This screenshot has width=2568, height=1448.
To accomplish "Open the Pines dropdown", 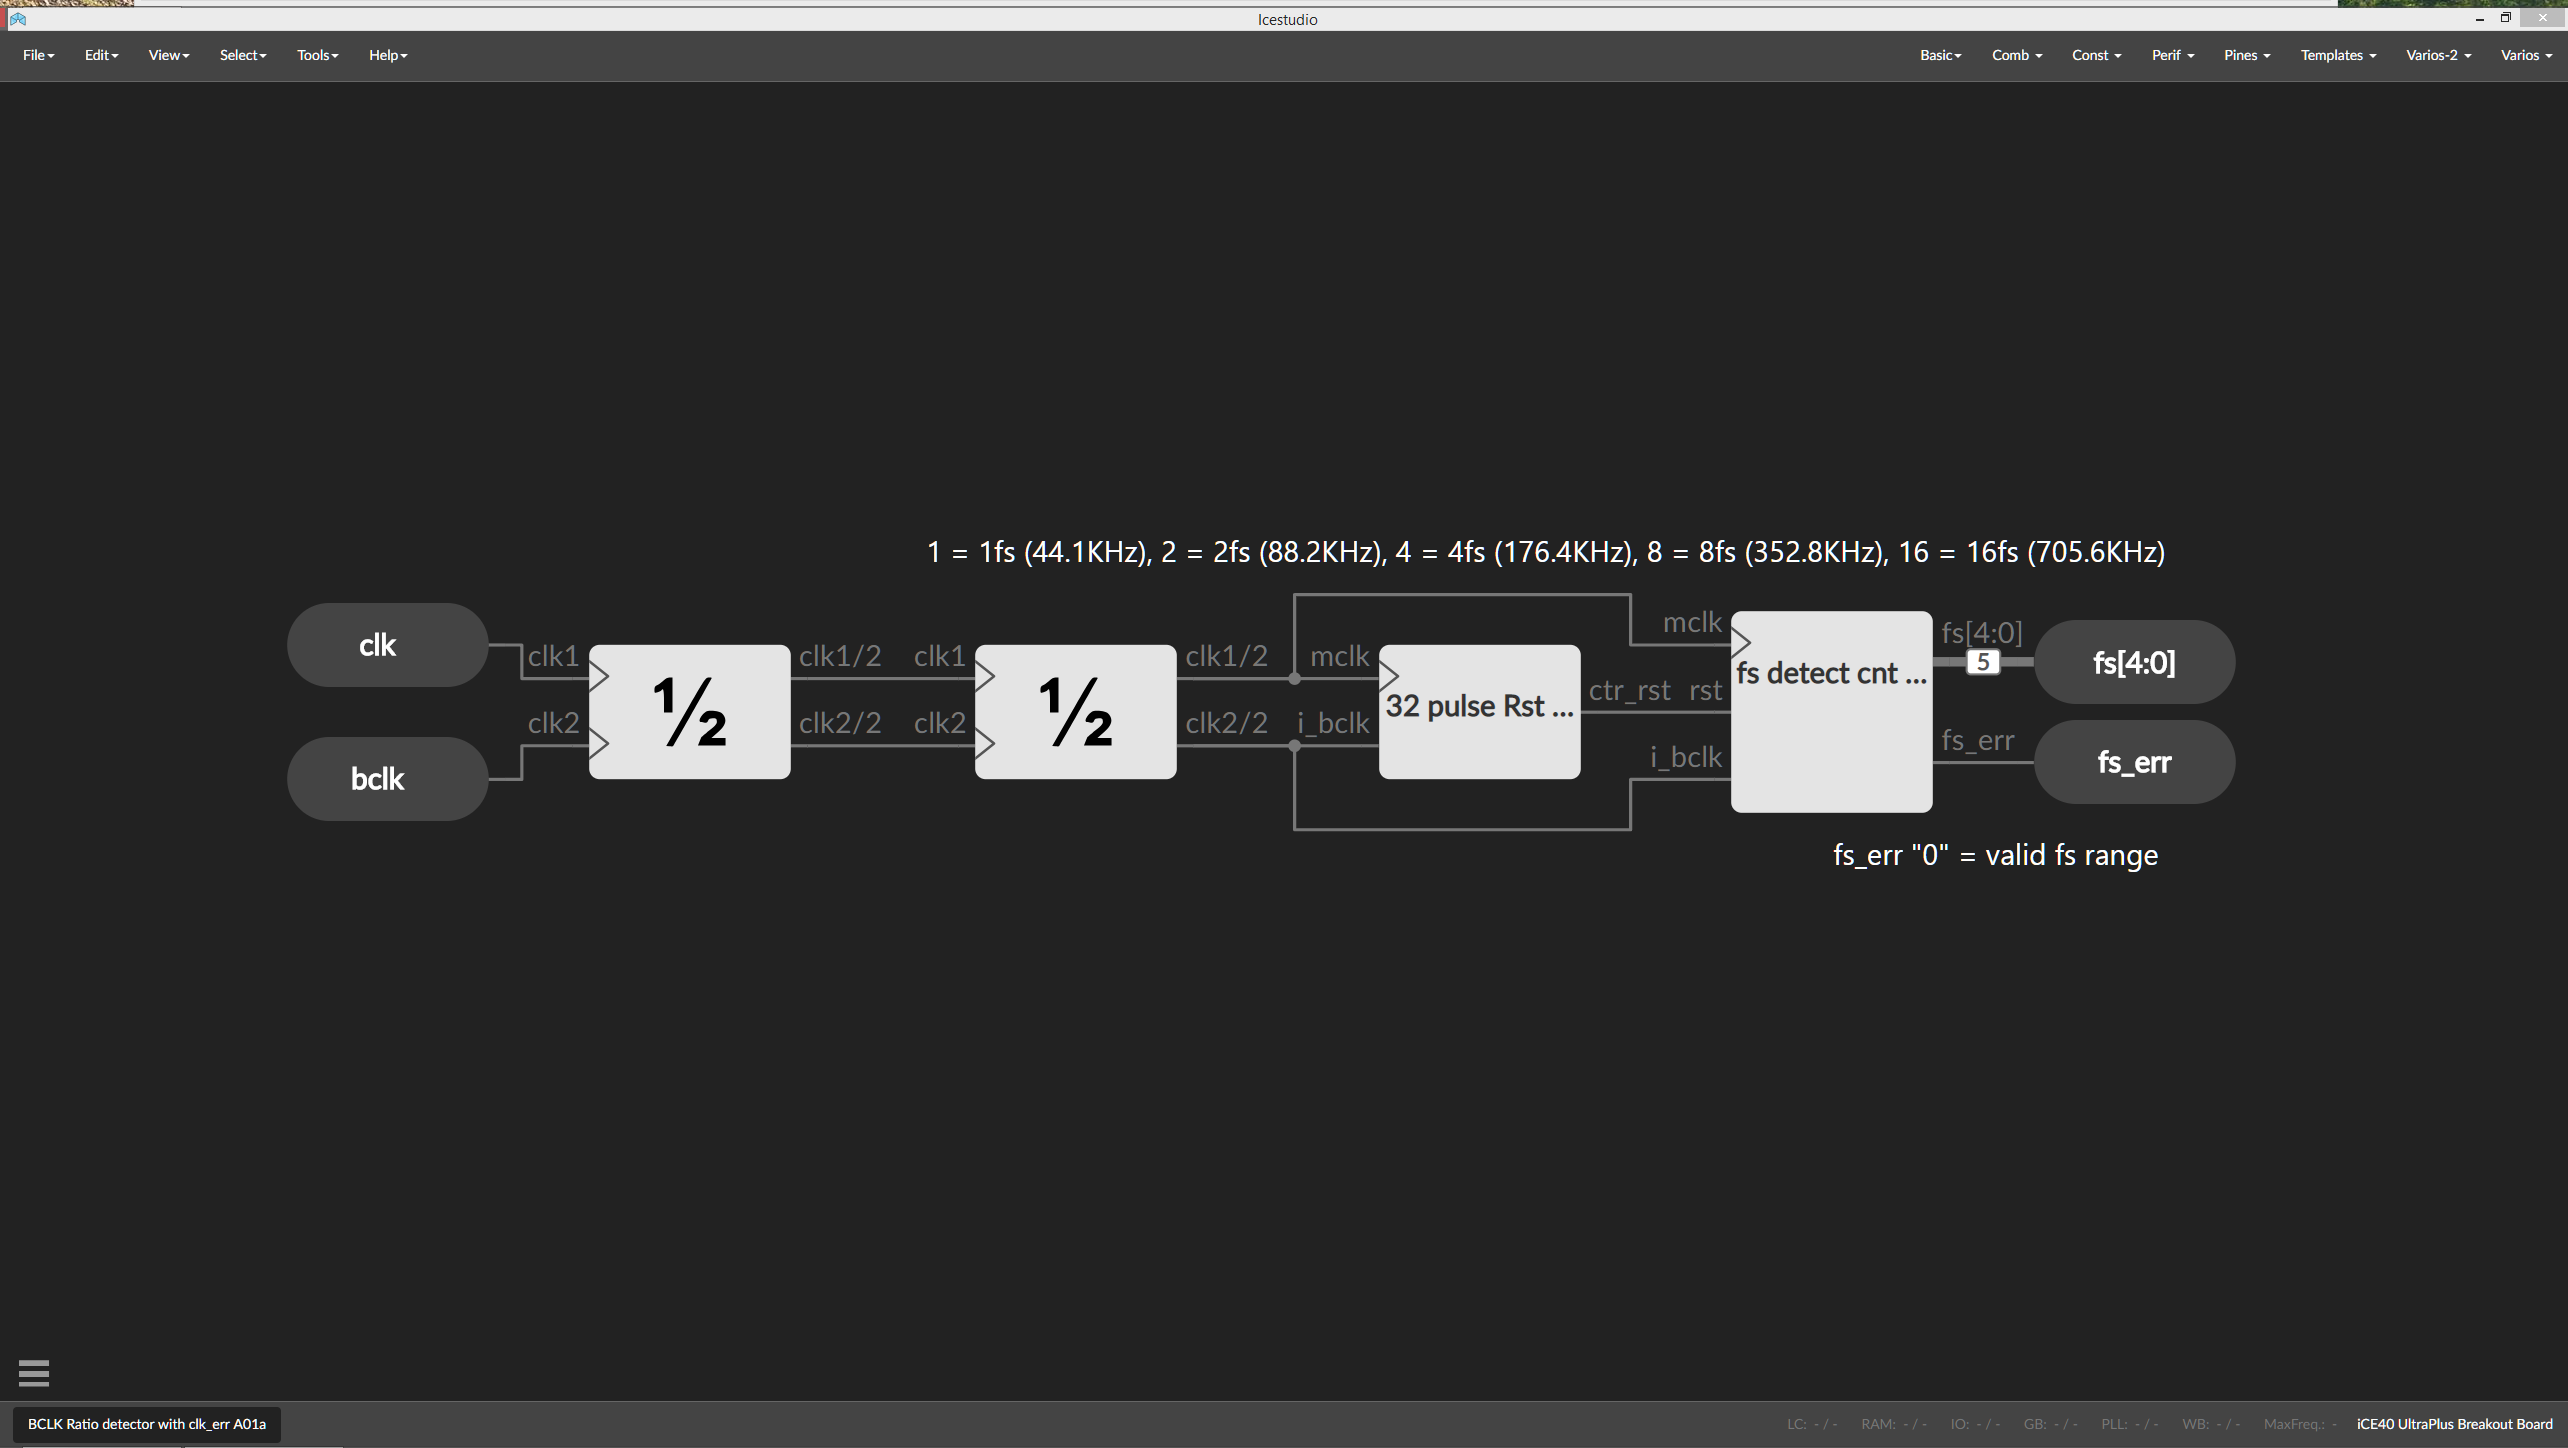I will (x=2245, y=55).
